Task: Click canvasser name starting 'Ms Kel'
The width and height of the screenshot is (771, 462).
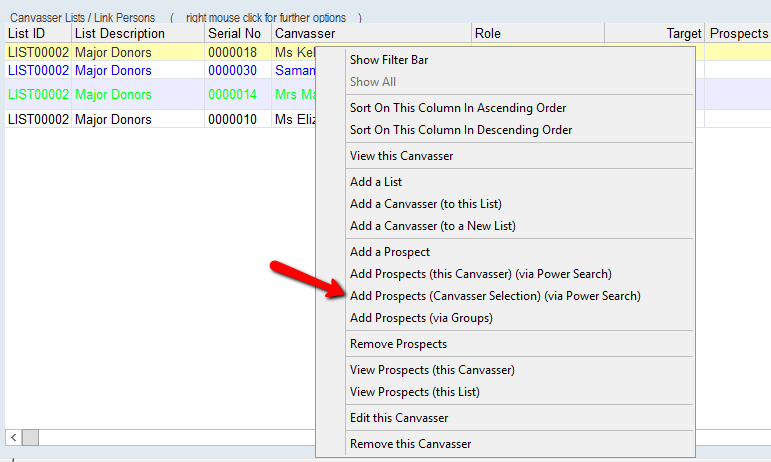Action: coord(295,53)
